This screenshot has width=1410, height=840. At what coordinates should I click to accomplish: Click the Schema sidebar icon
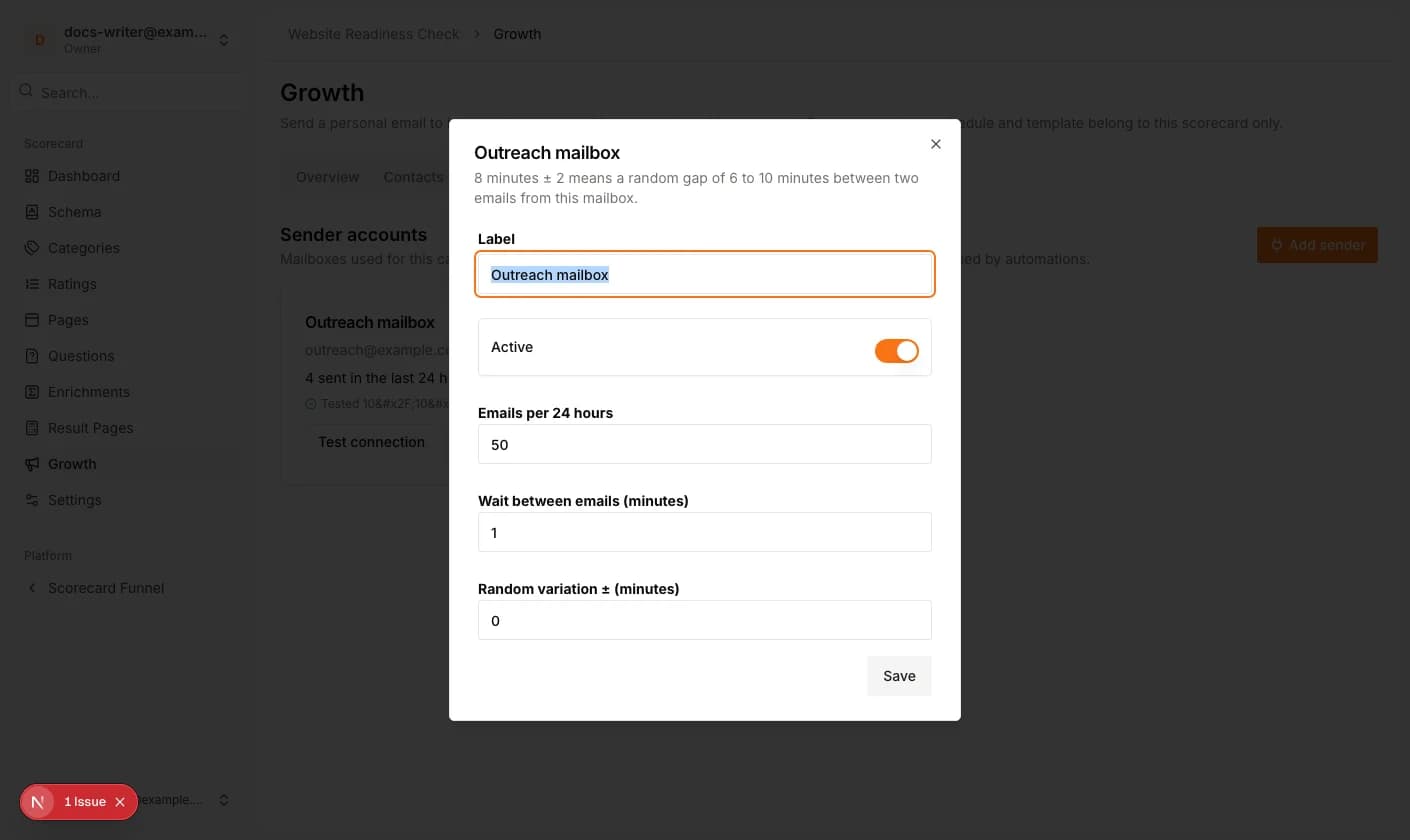32,212
